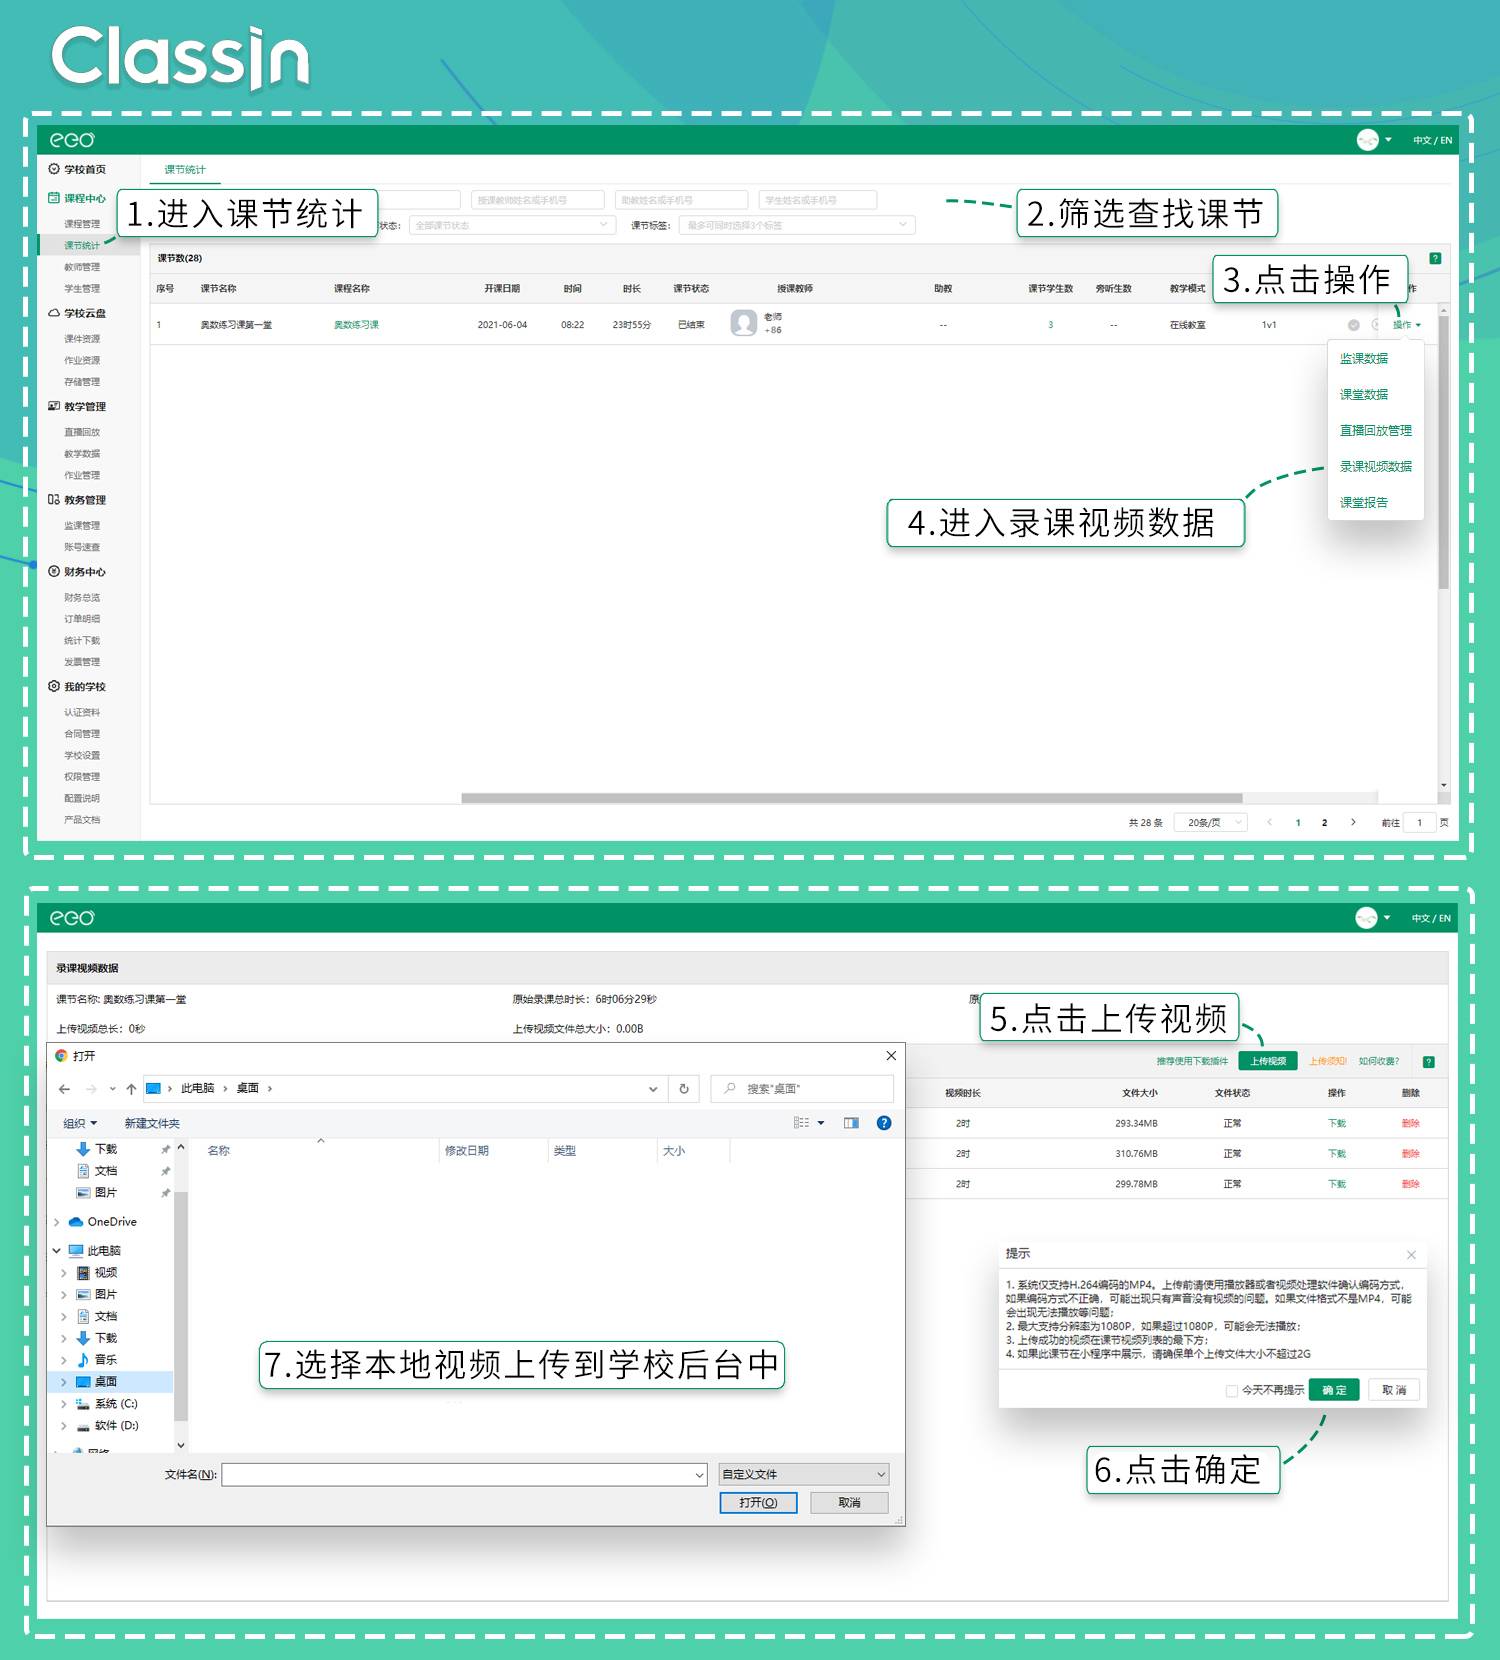Go to 订单明细 in the sidebar

[x=82, y=619]
